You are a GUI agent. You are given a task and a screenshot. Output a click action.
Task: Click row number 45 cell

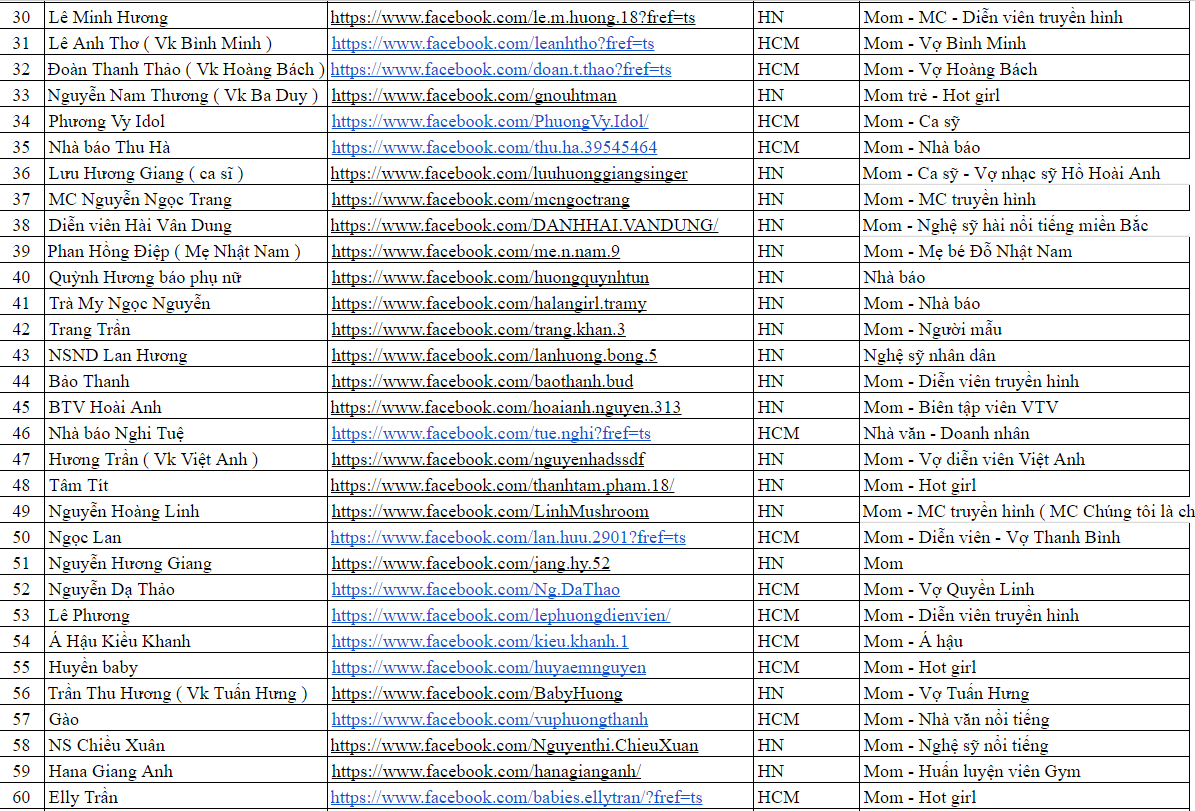[x=21, y=407]
